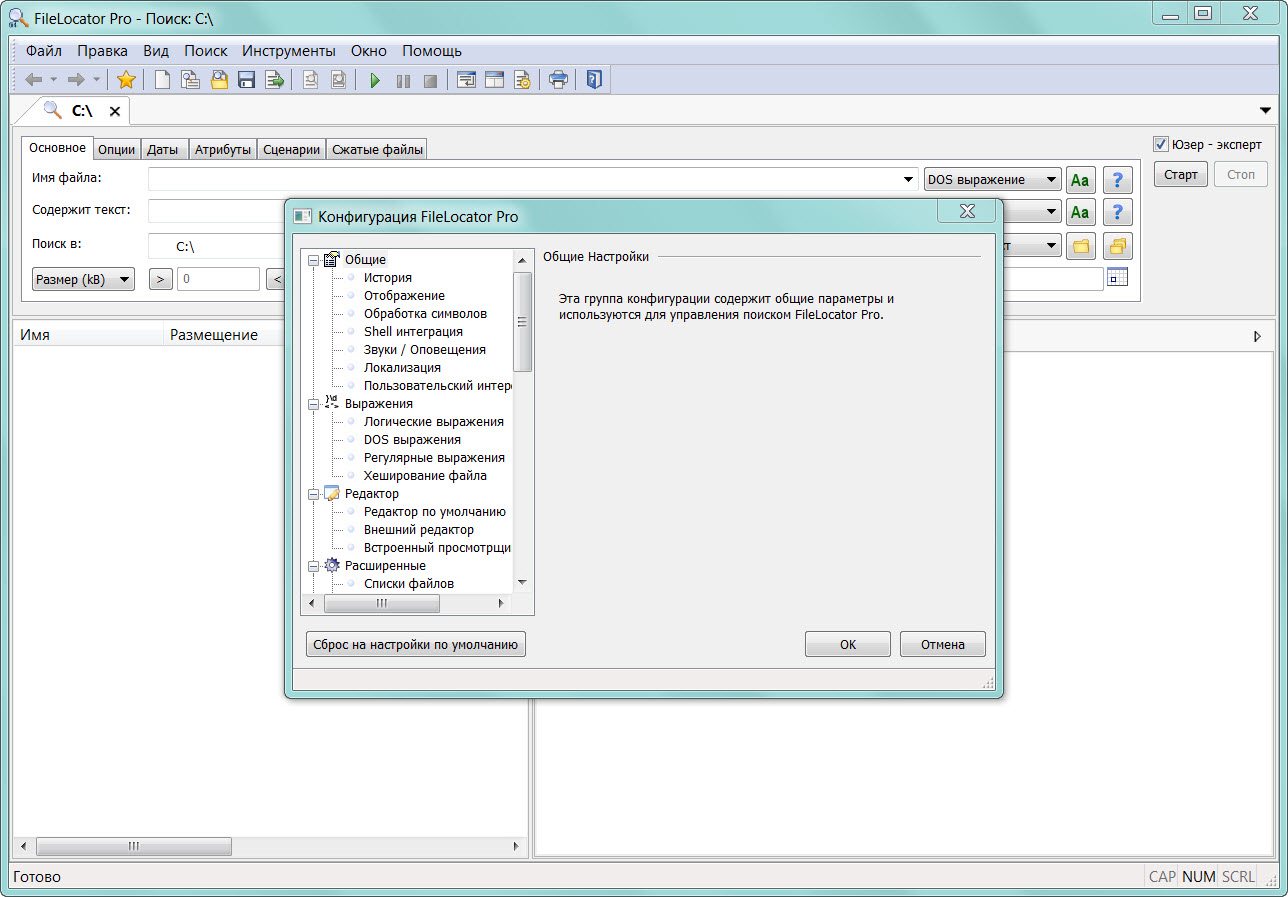Collapse the Расширенные tree node

(314, 566)
